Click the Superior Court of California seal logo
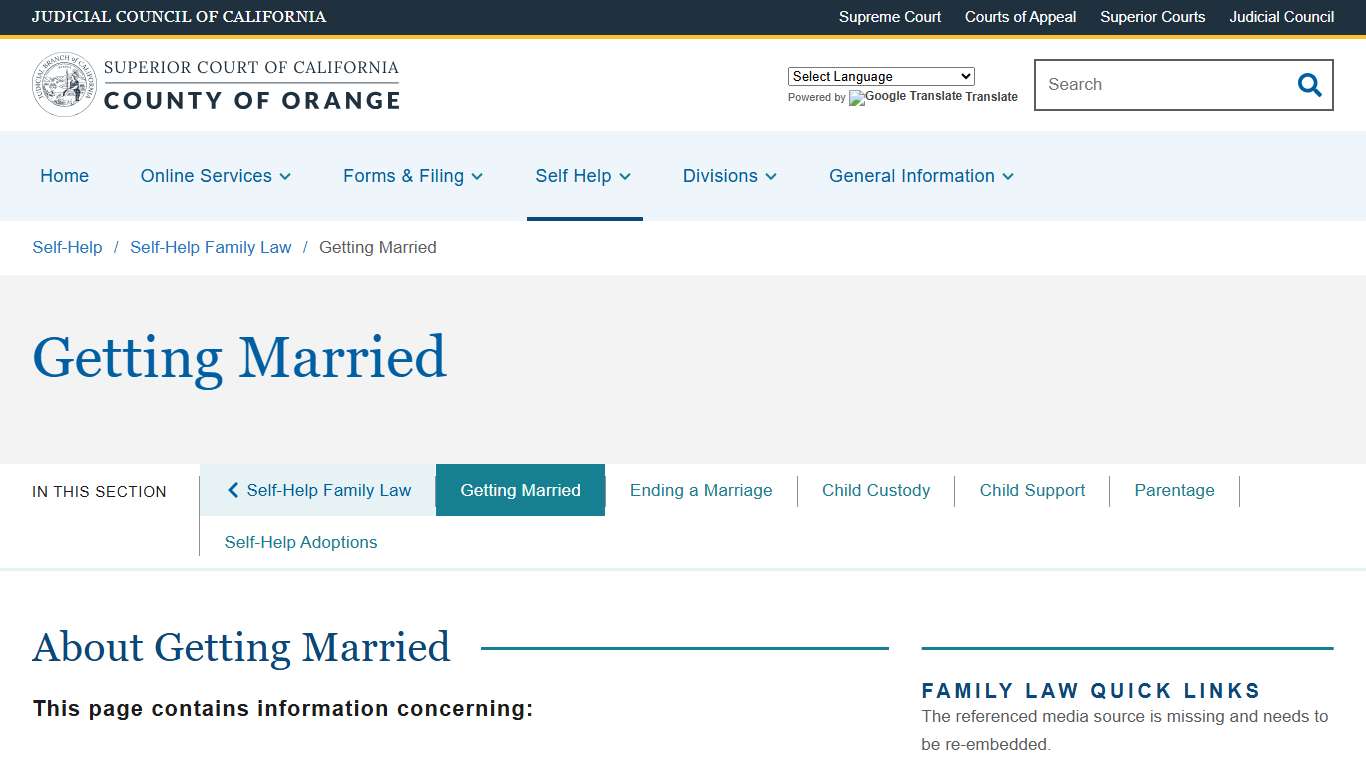The image size is (1366, 768). click(63, 84)
